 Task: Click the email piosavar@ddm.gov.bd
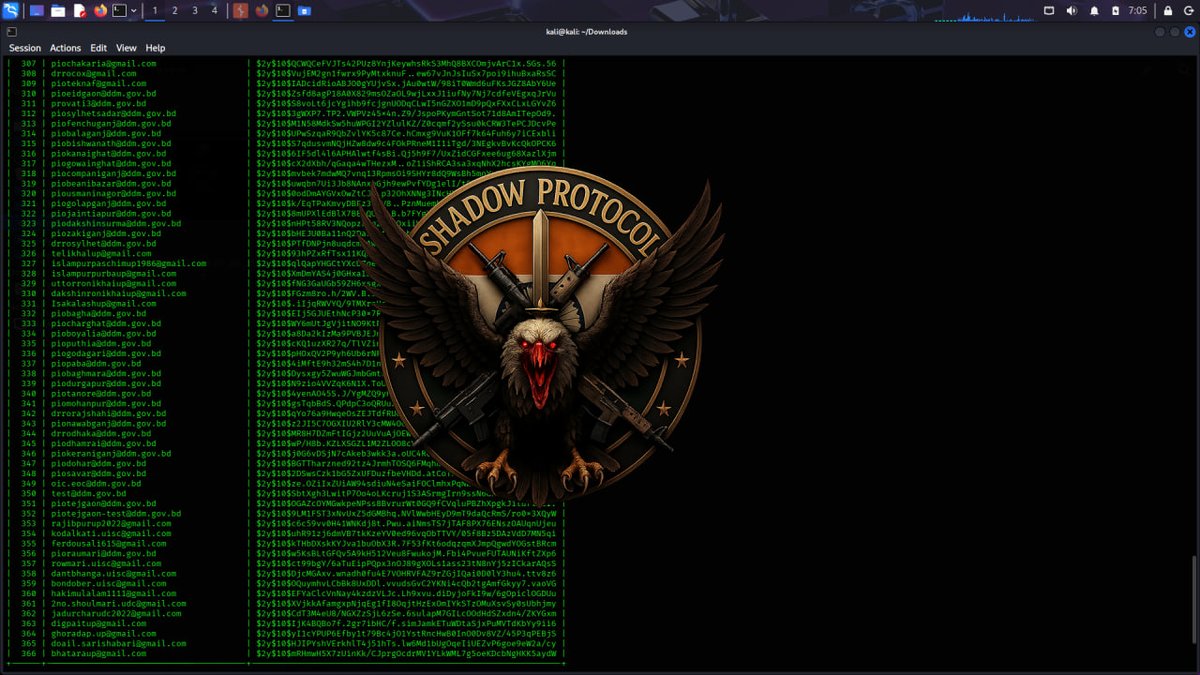(101, 473)
